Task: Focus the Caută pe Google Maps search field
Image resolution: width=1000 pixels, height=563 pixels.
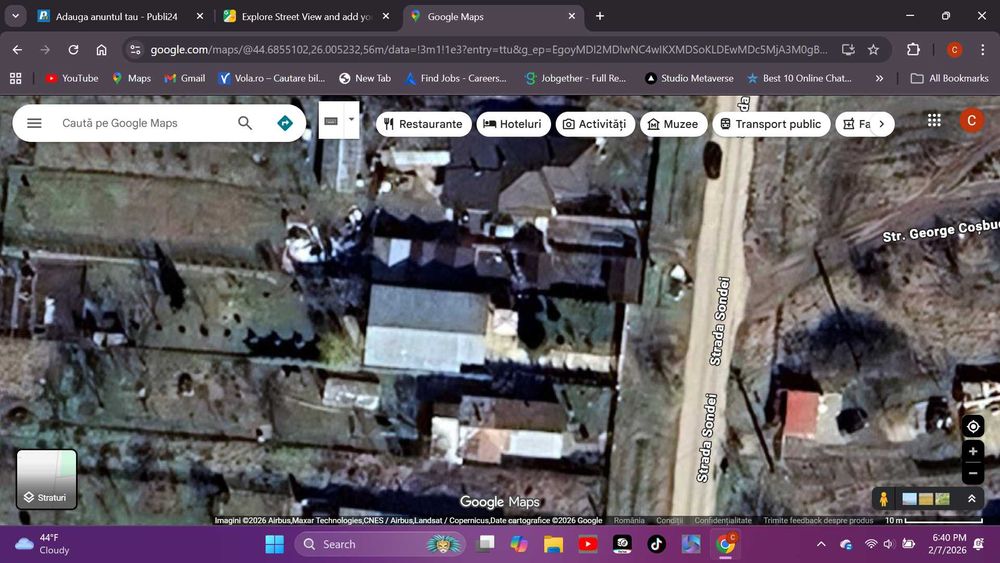Action: pyautogui.click(x=144, y=123)
